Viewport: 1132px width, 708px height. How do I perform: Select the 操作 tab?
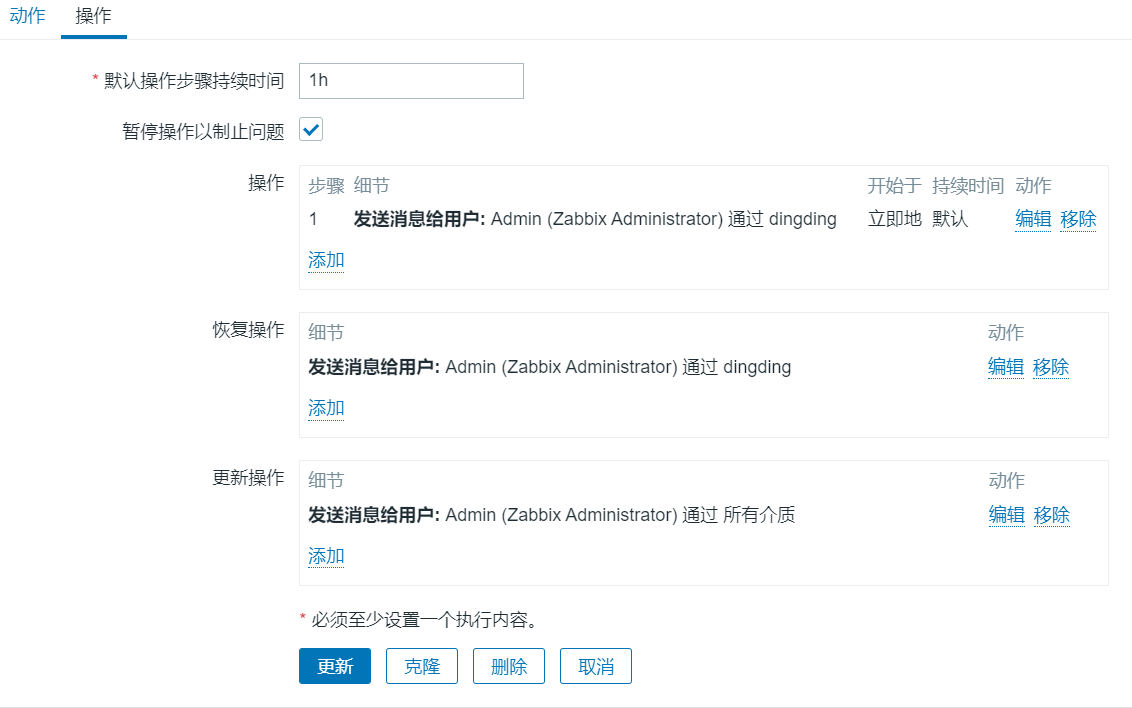[x=93, y=16]
